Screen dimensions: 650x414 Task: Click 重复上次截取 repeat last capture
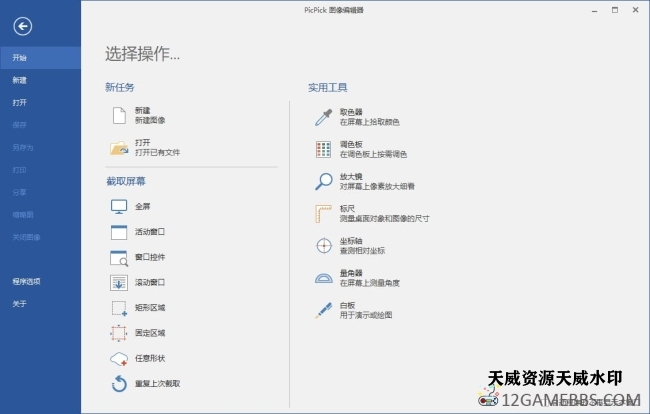coord(118,383)
